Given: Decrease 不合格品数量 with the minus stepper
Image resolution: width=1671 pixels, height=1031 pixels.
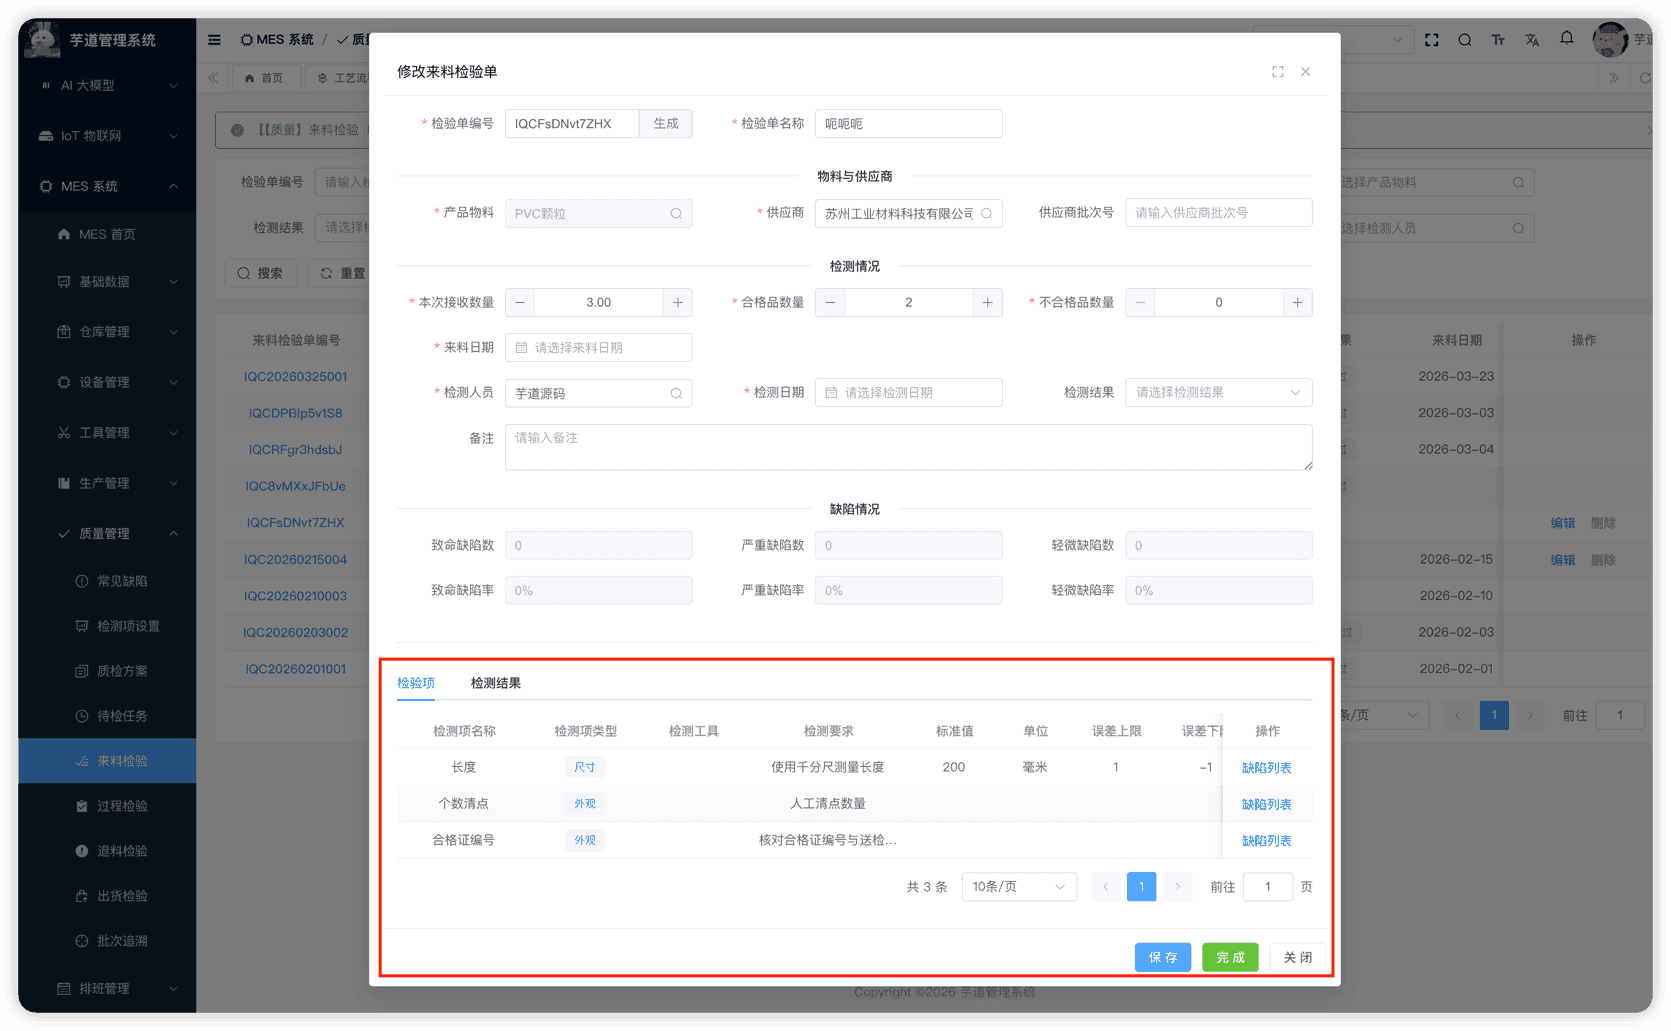Looking at the screenshot, I should (1139, 302).
